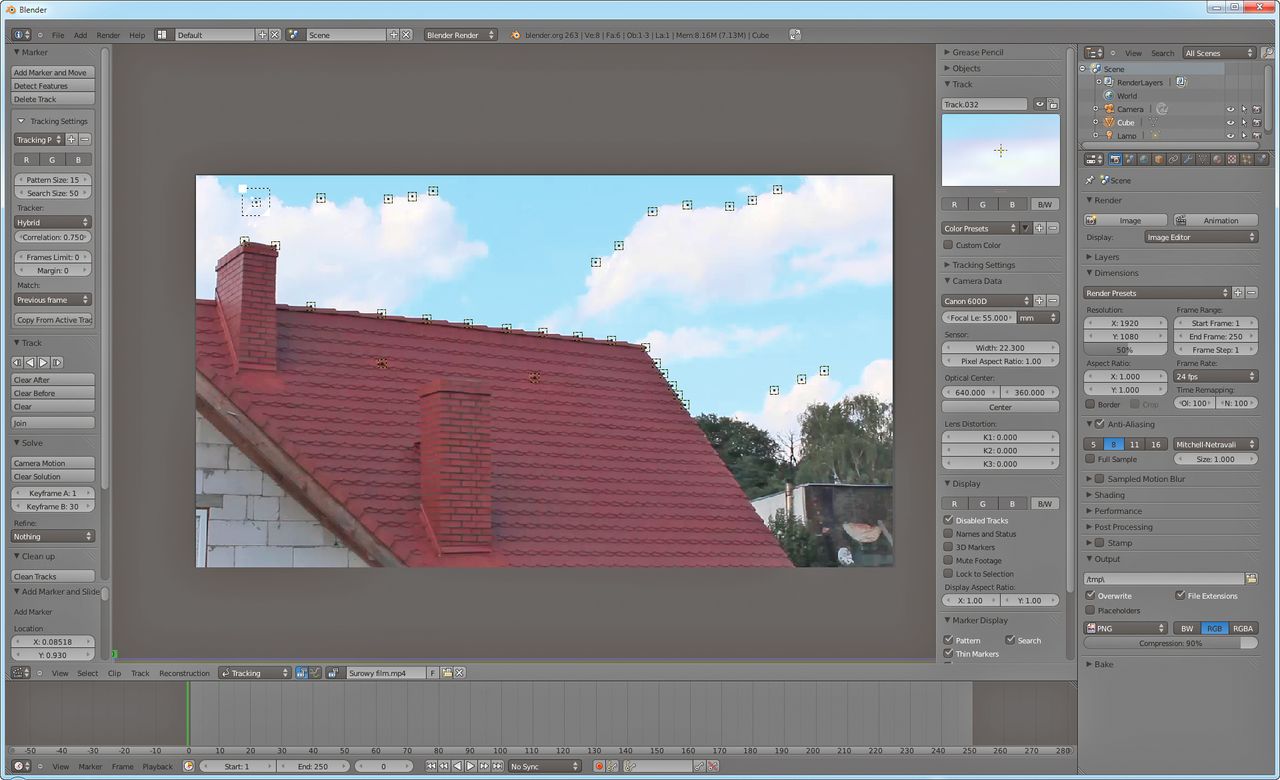Click the outliner search magnifier icon
1280x780 pixels.
pyautogui.click(x=1267, y=53)
